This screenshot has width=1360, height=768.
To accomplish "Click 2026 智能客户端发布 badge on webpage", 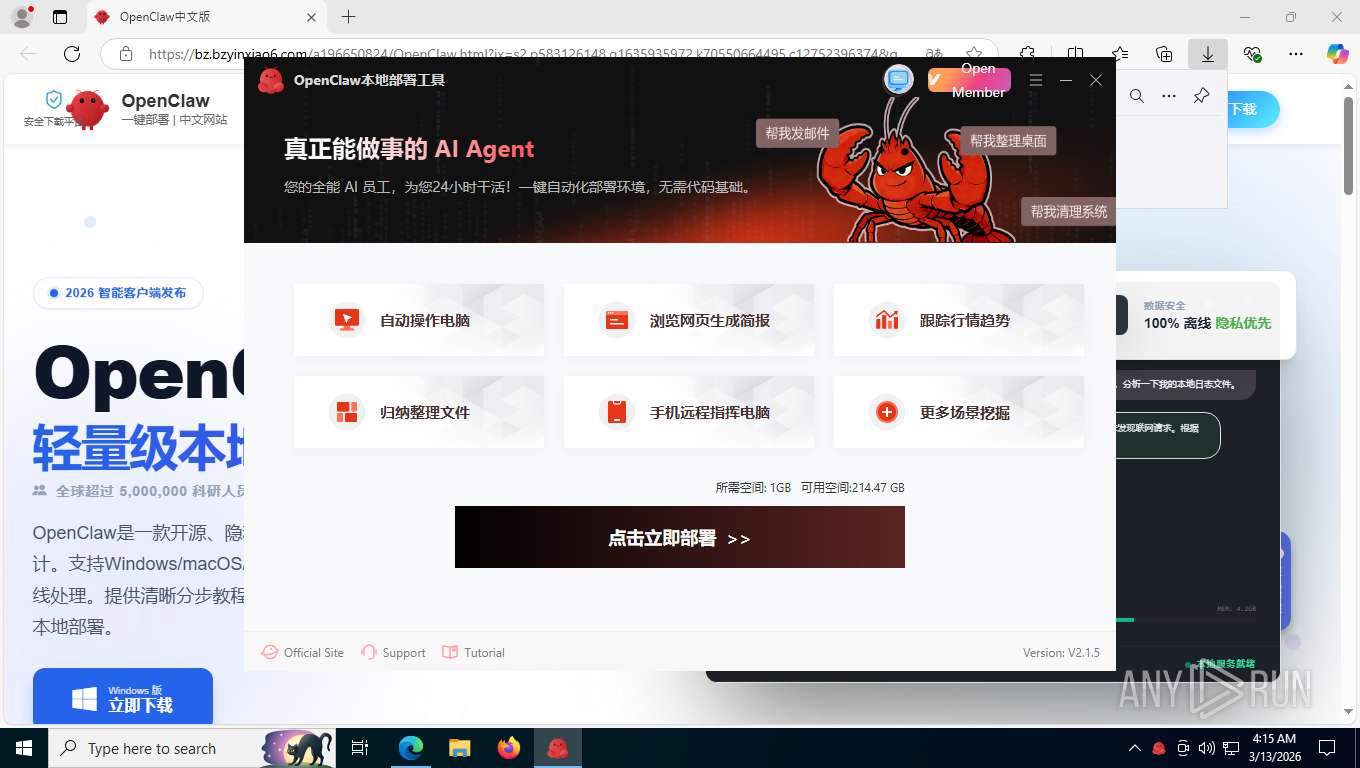I will tap(118, 293).
